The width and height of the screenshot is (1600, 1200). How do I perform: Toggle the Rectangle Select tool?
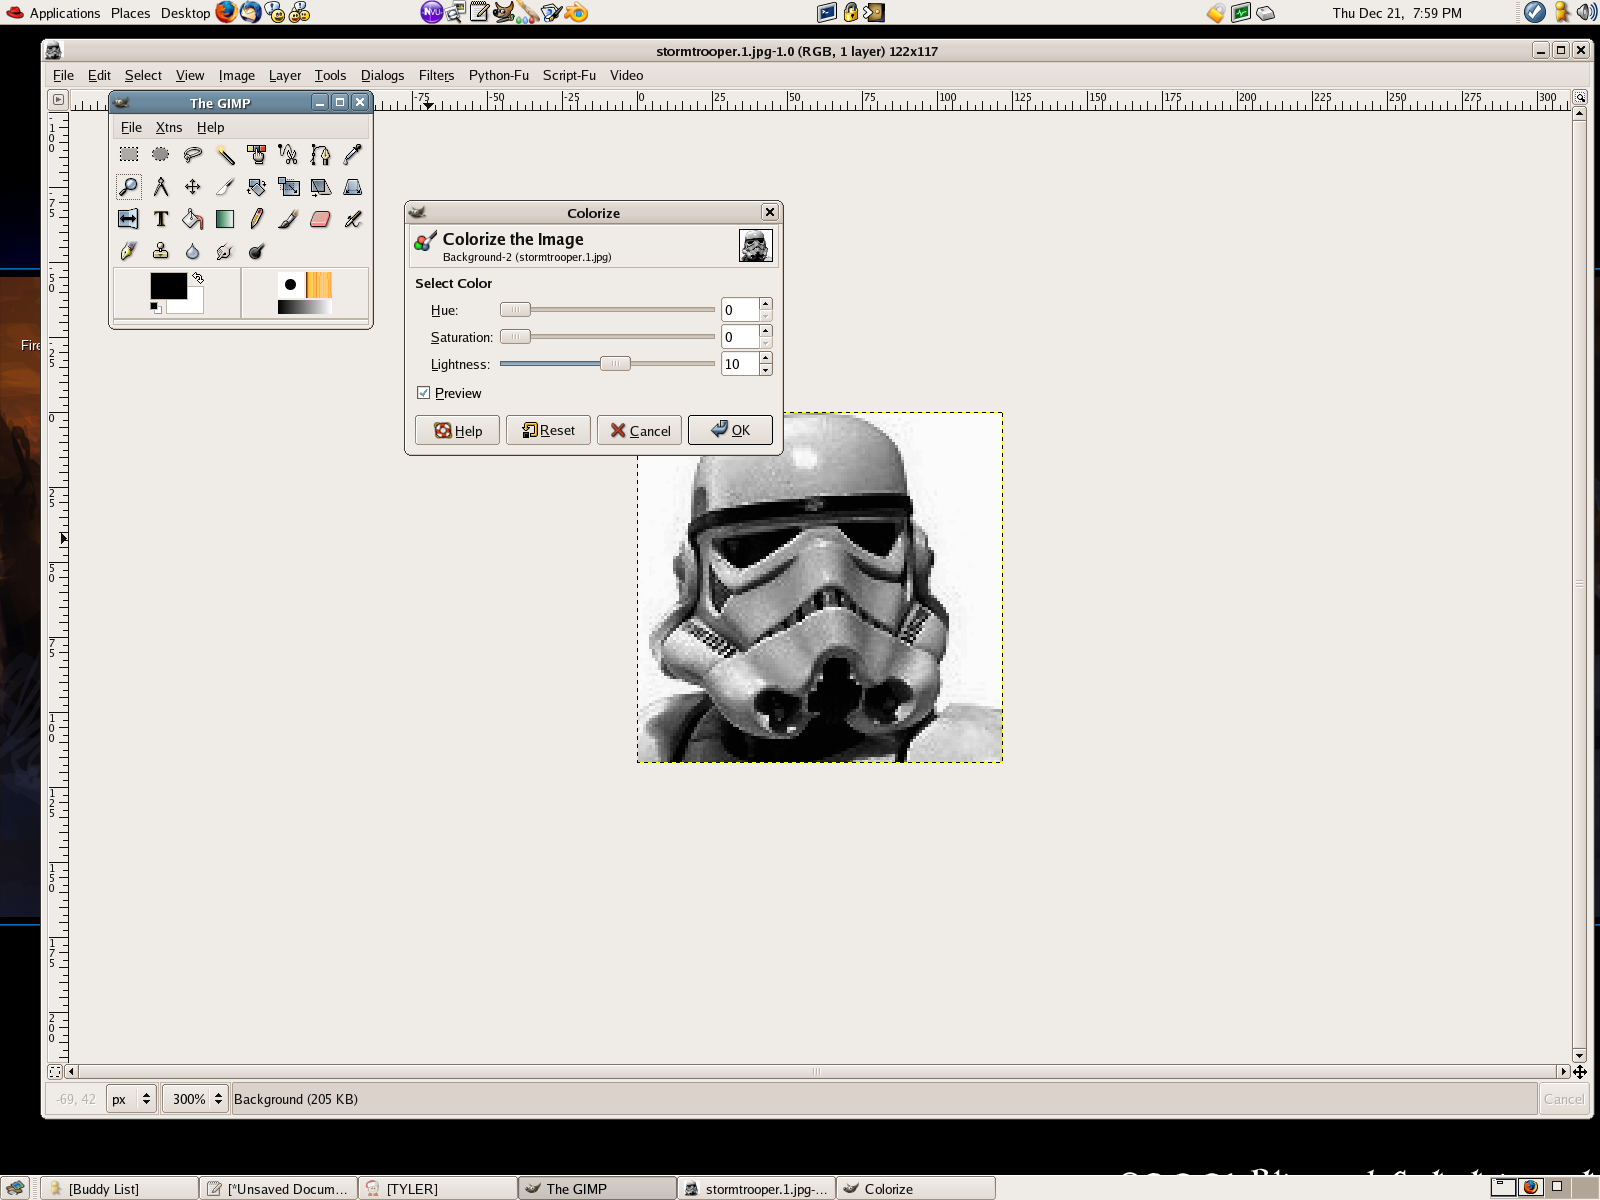click(x=129, y=155)
